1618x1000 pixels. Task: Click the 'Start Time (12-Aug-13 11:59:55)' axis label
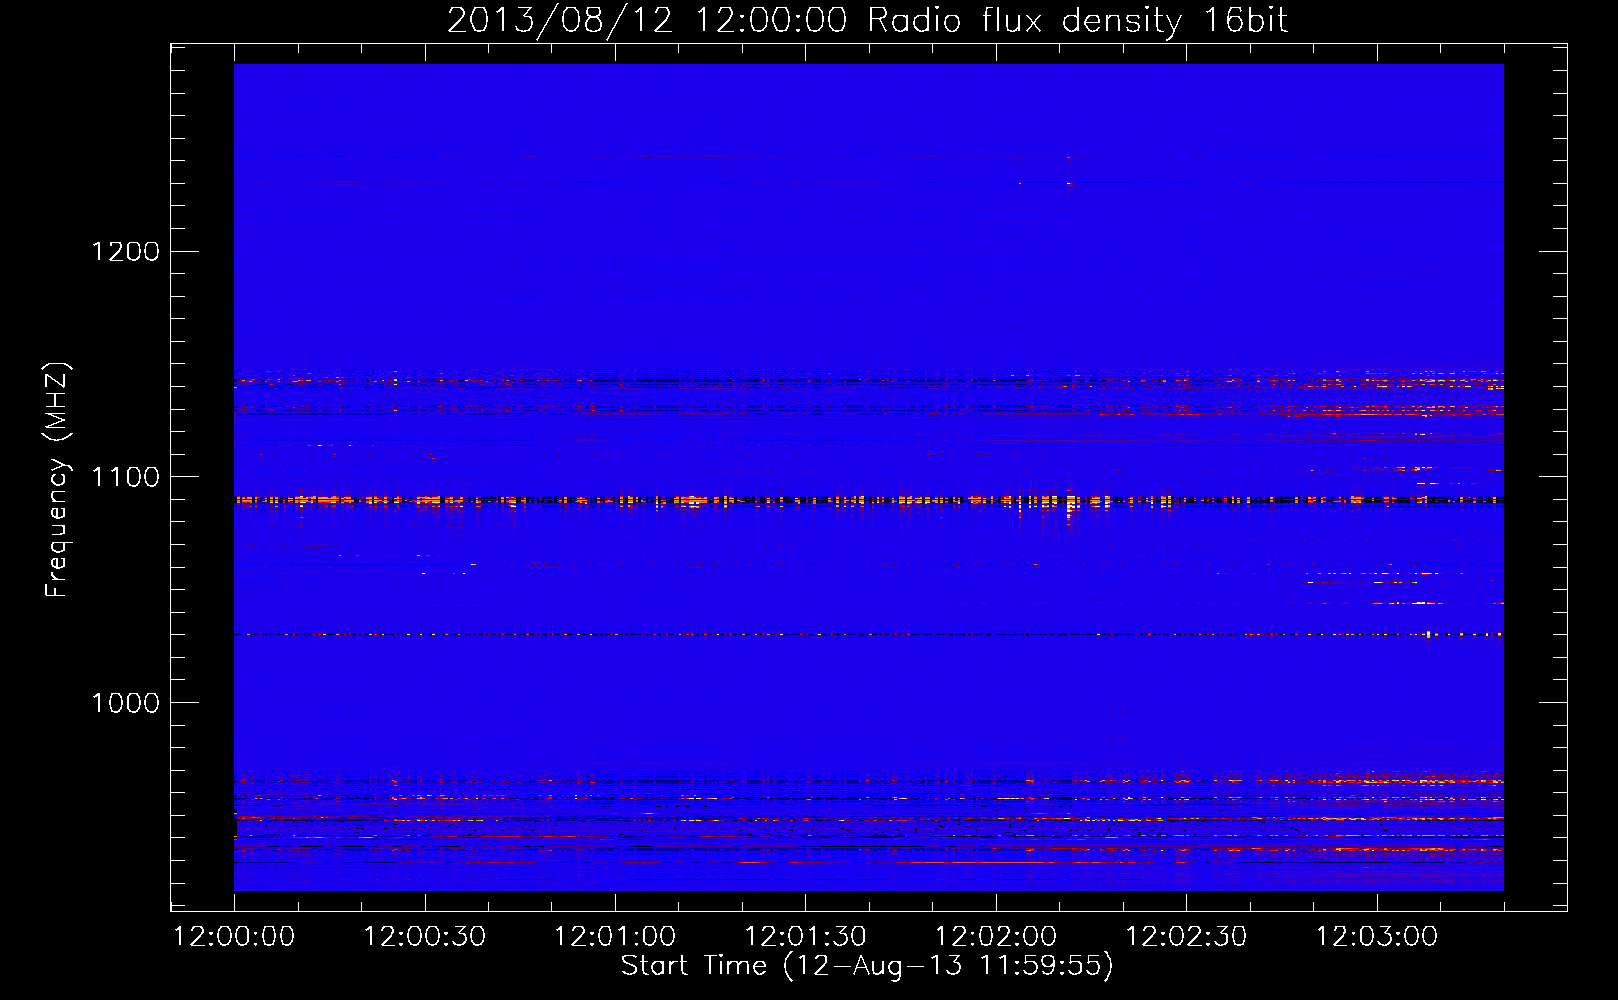(867, 966)
